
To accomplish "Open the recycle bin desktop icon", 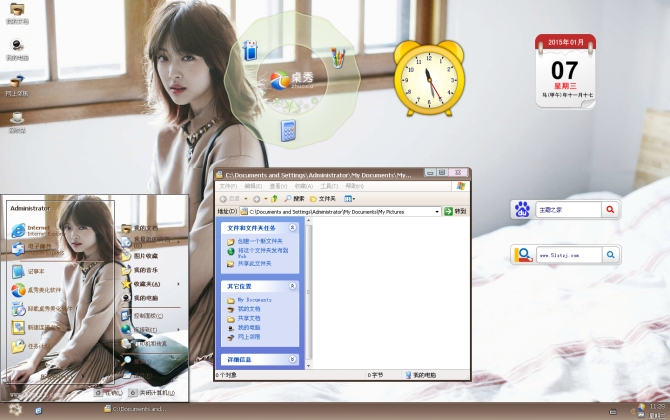I will 17,122.
